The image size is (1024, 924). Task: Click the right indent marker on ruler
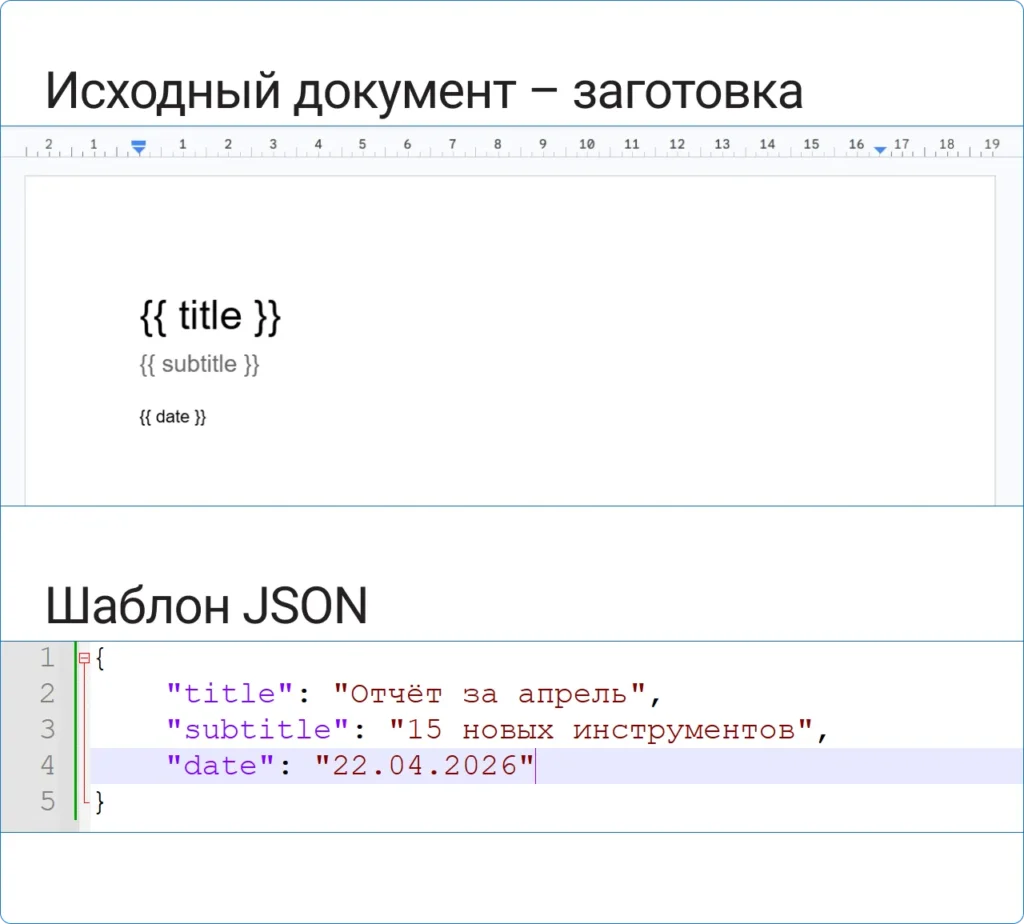point(880,150)
